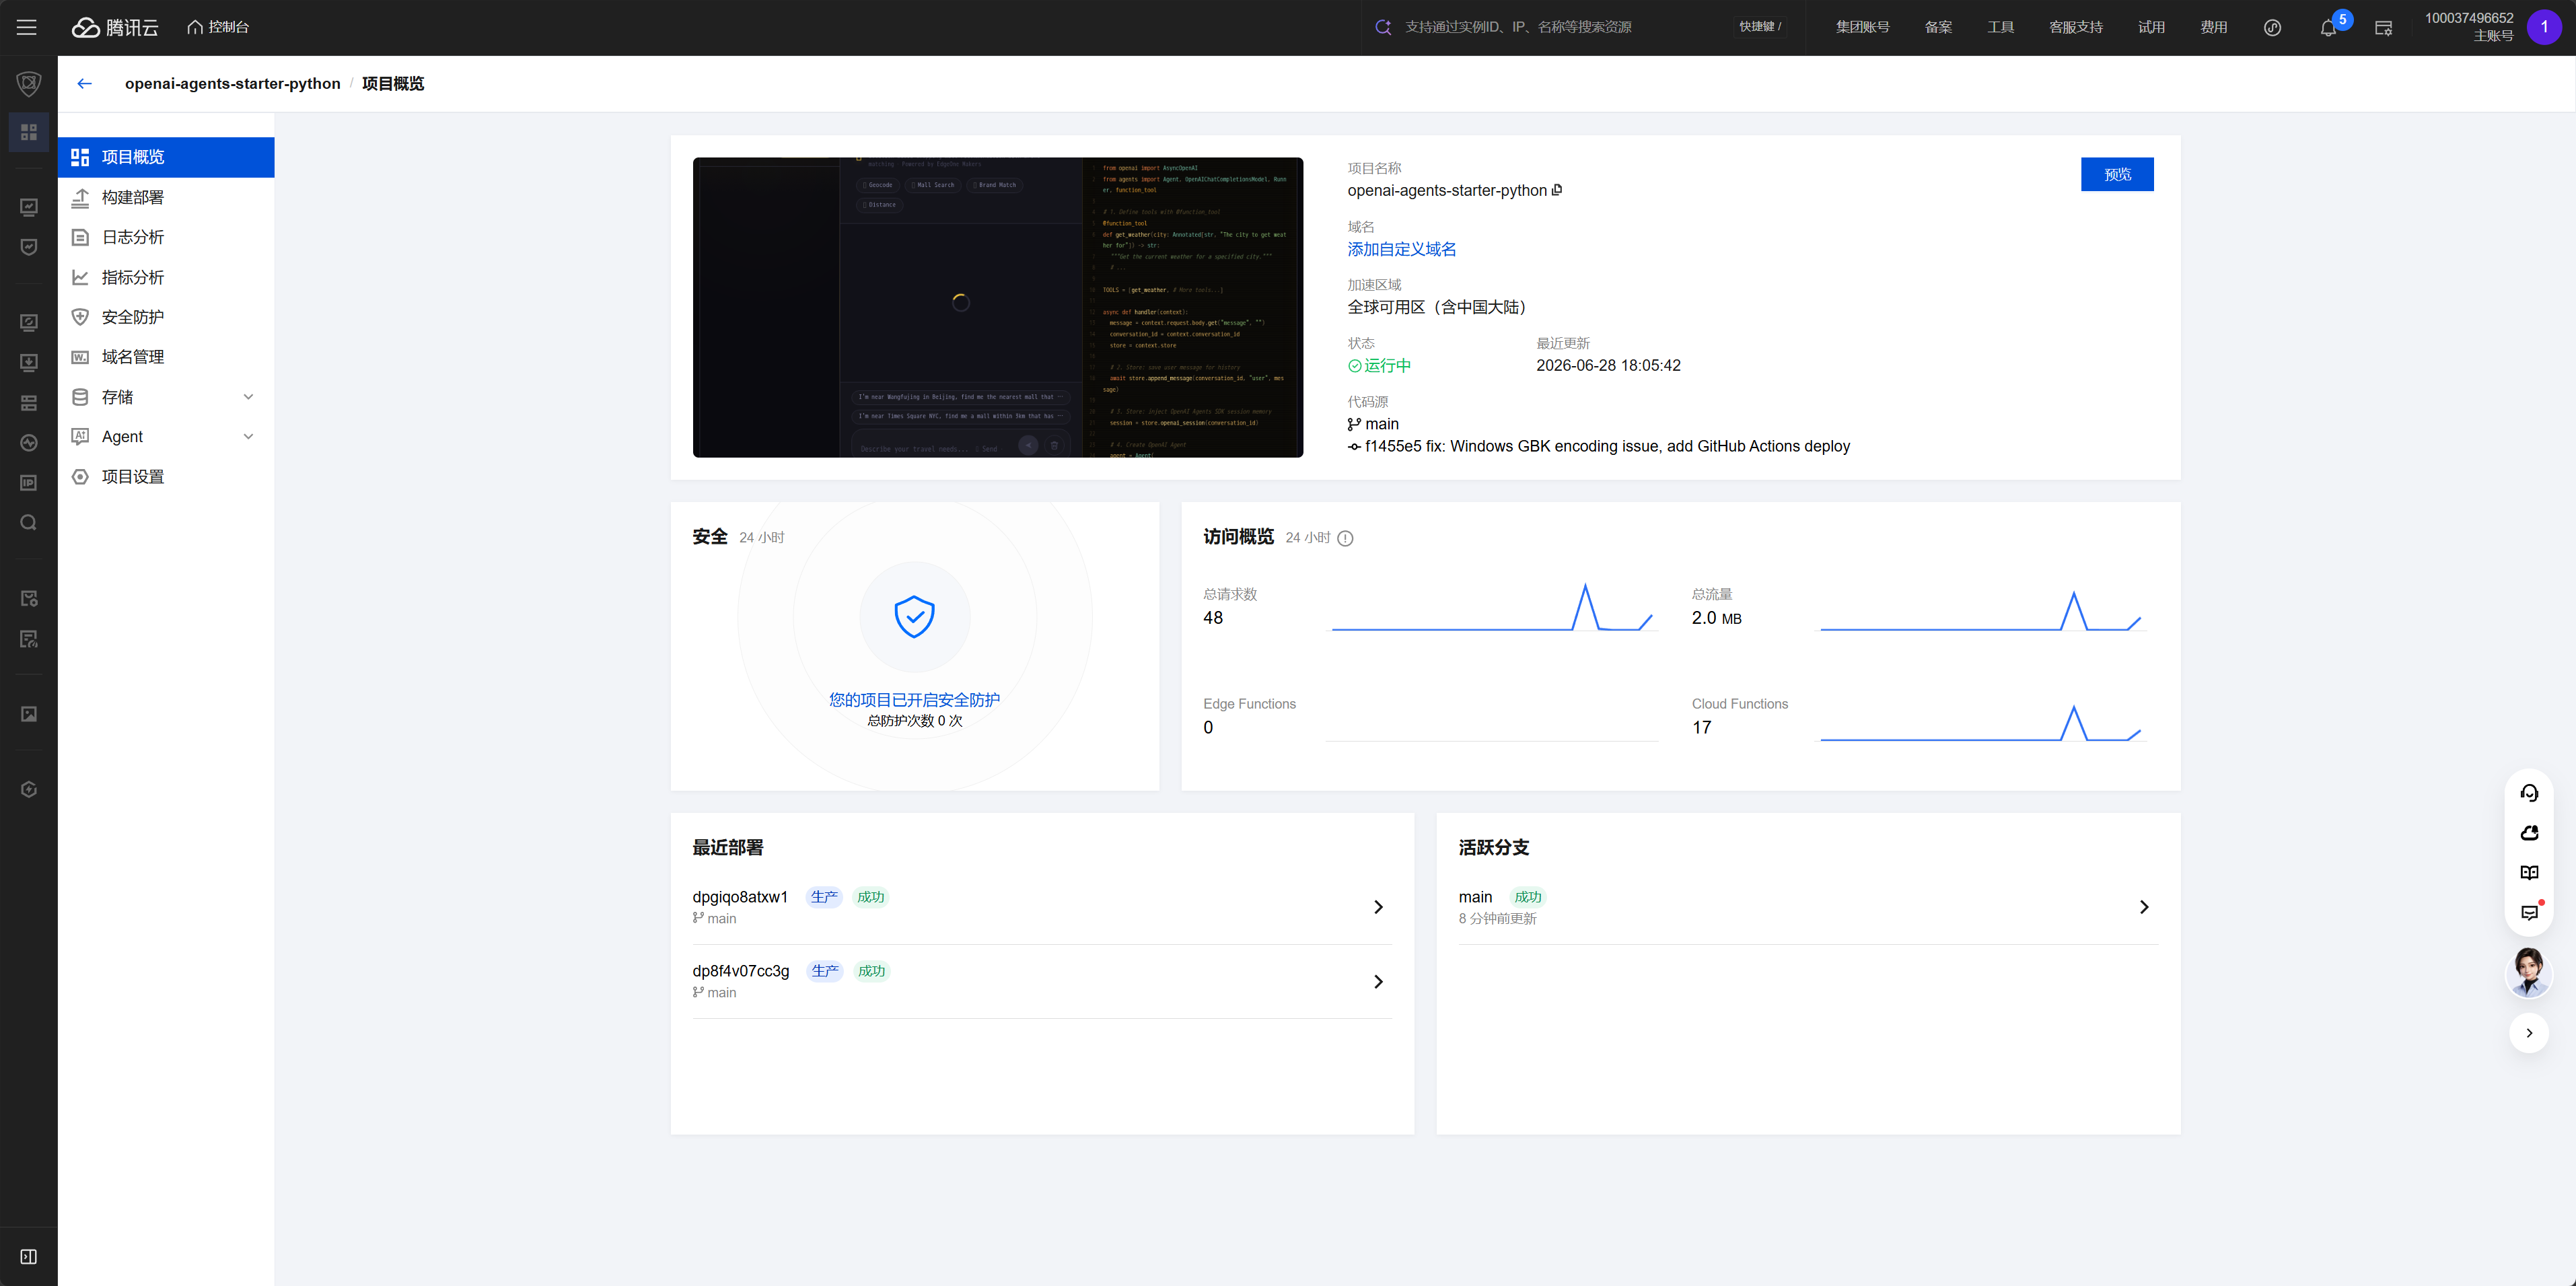Screen dimensions: 2576x1286
Task: Open active branch main via chevron
Action: tap(2143, 907)
